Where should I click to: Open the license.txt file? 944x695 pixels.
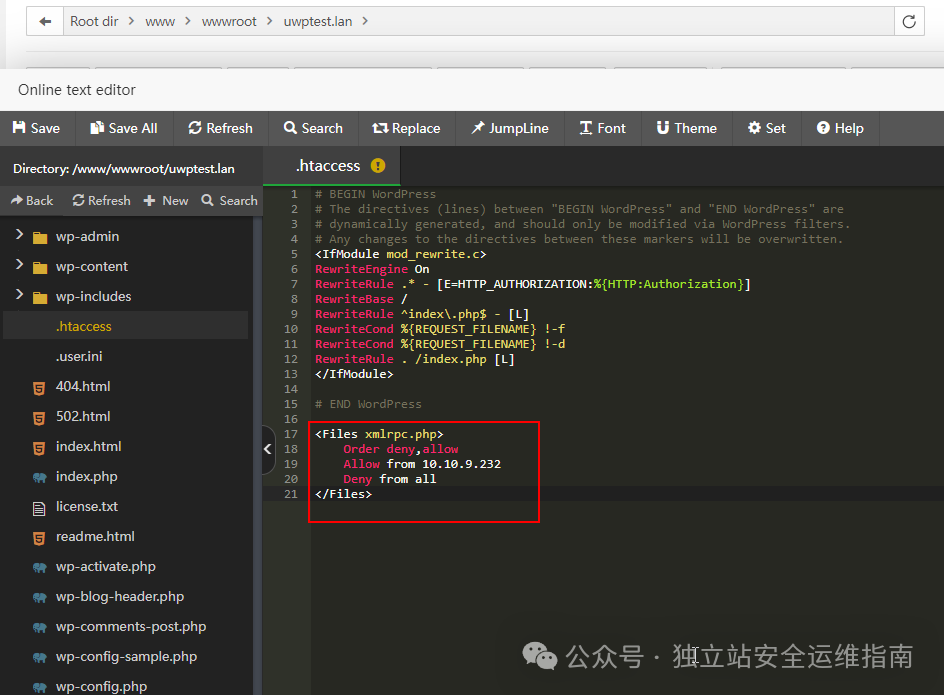pos(87,507)
